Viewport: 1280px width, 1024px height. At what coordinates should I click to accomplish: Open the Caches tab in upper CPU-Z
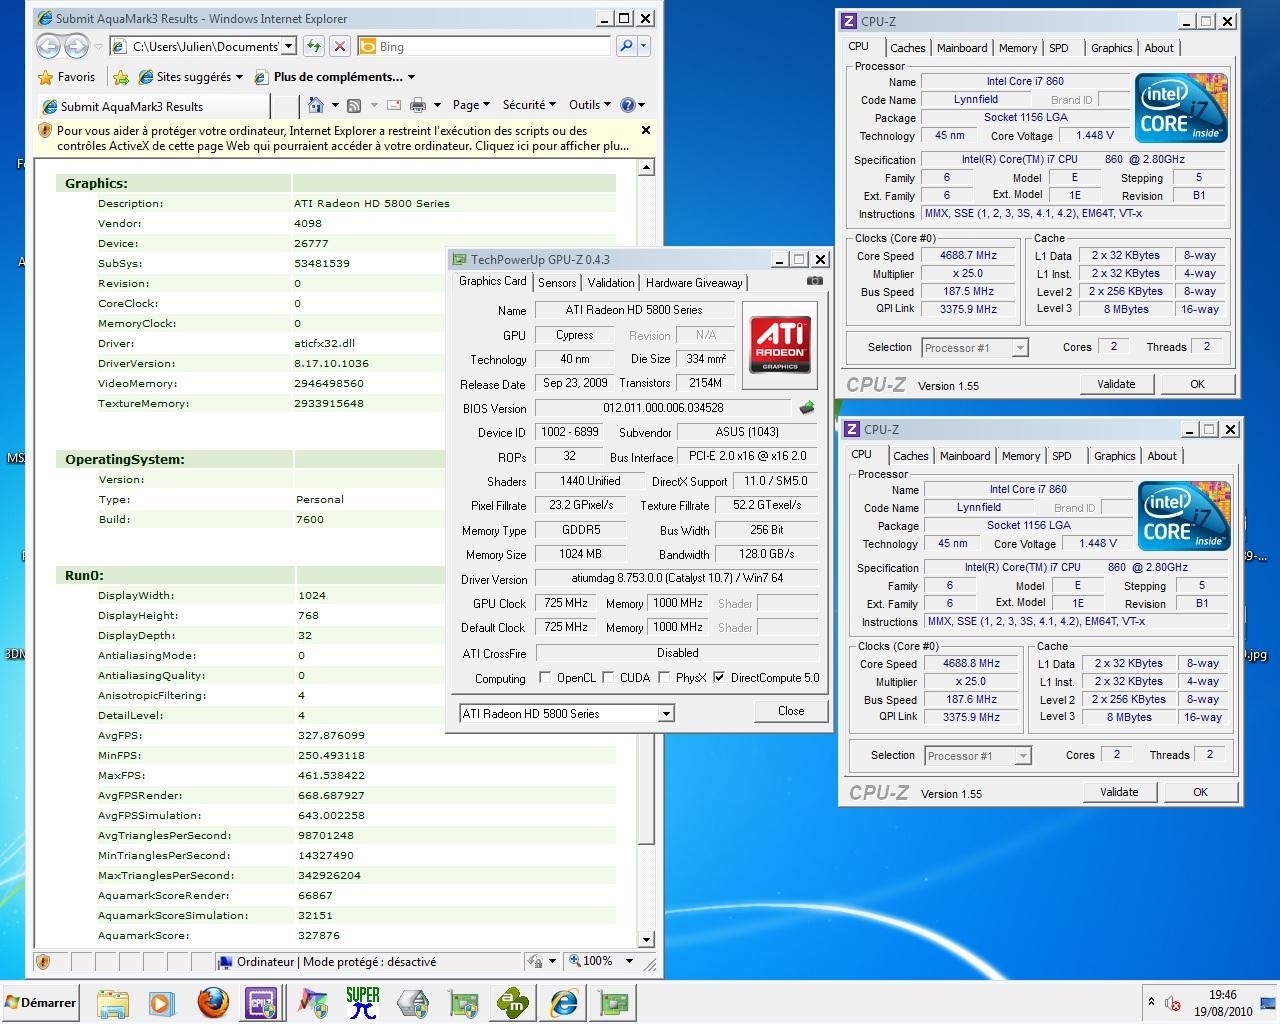click(907, 48)
